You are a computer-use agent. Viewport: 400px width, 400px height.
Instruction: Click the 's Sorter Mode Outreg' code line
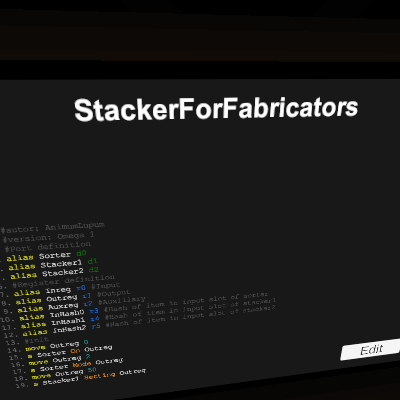(76, 366)
